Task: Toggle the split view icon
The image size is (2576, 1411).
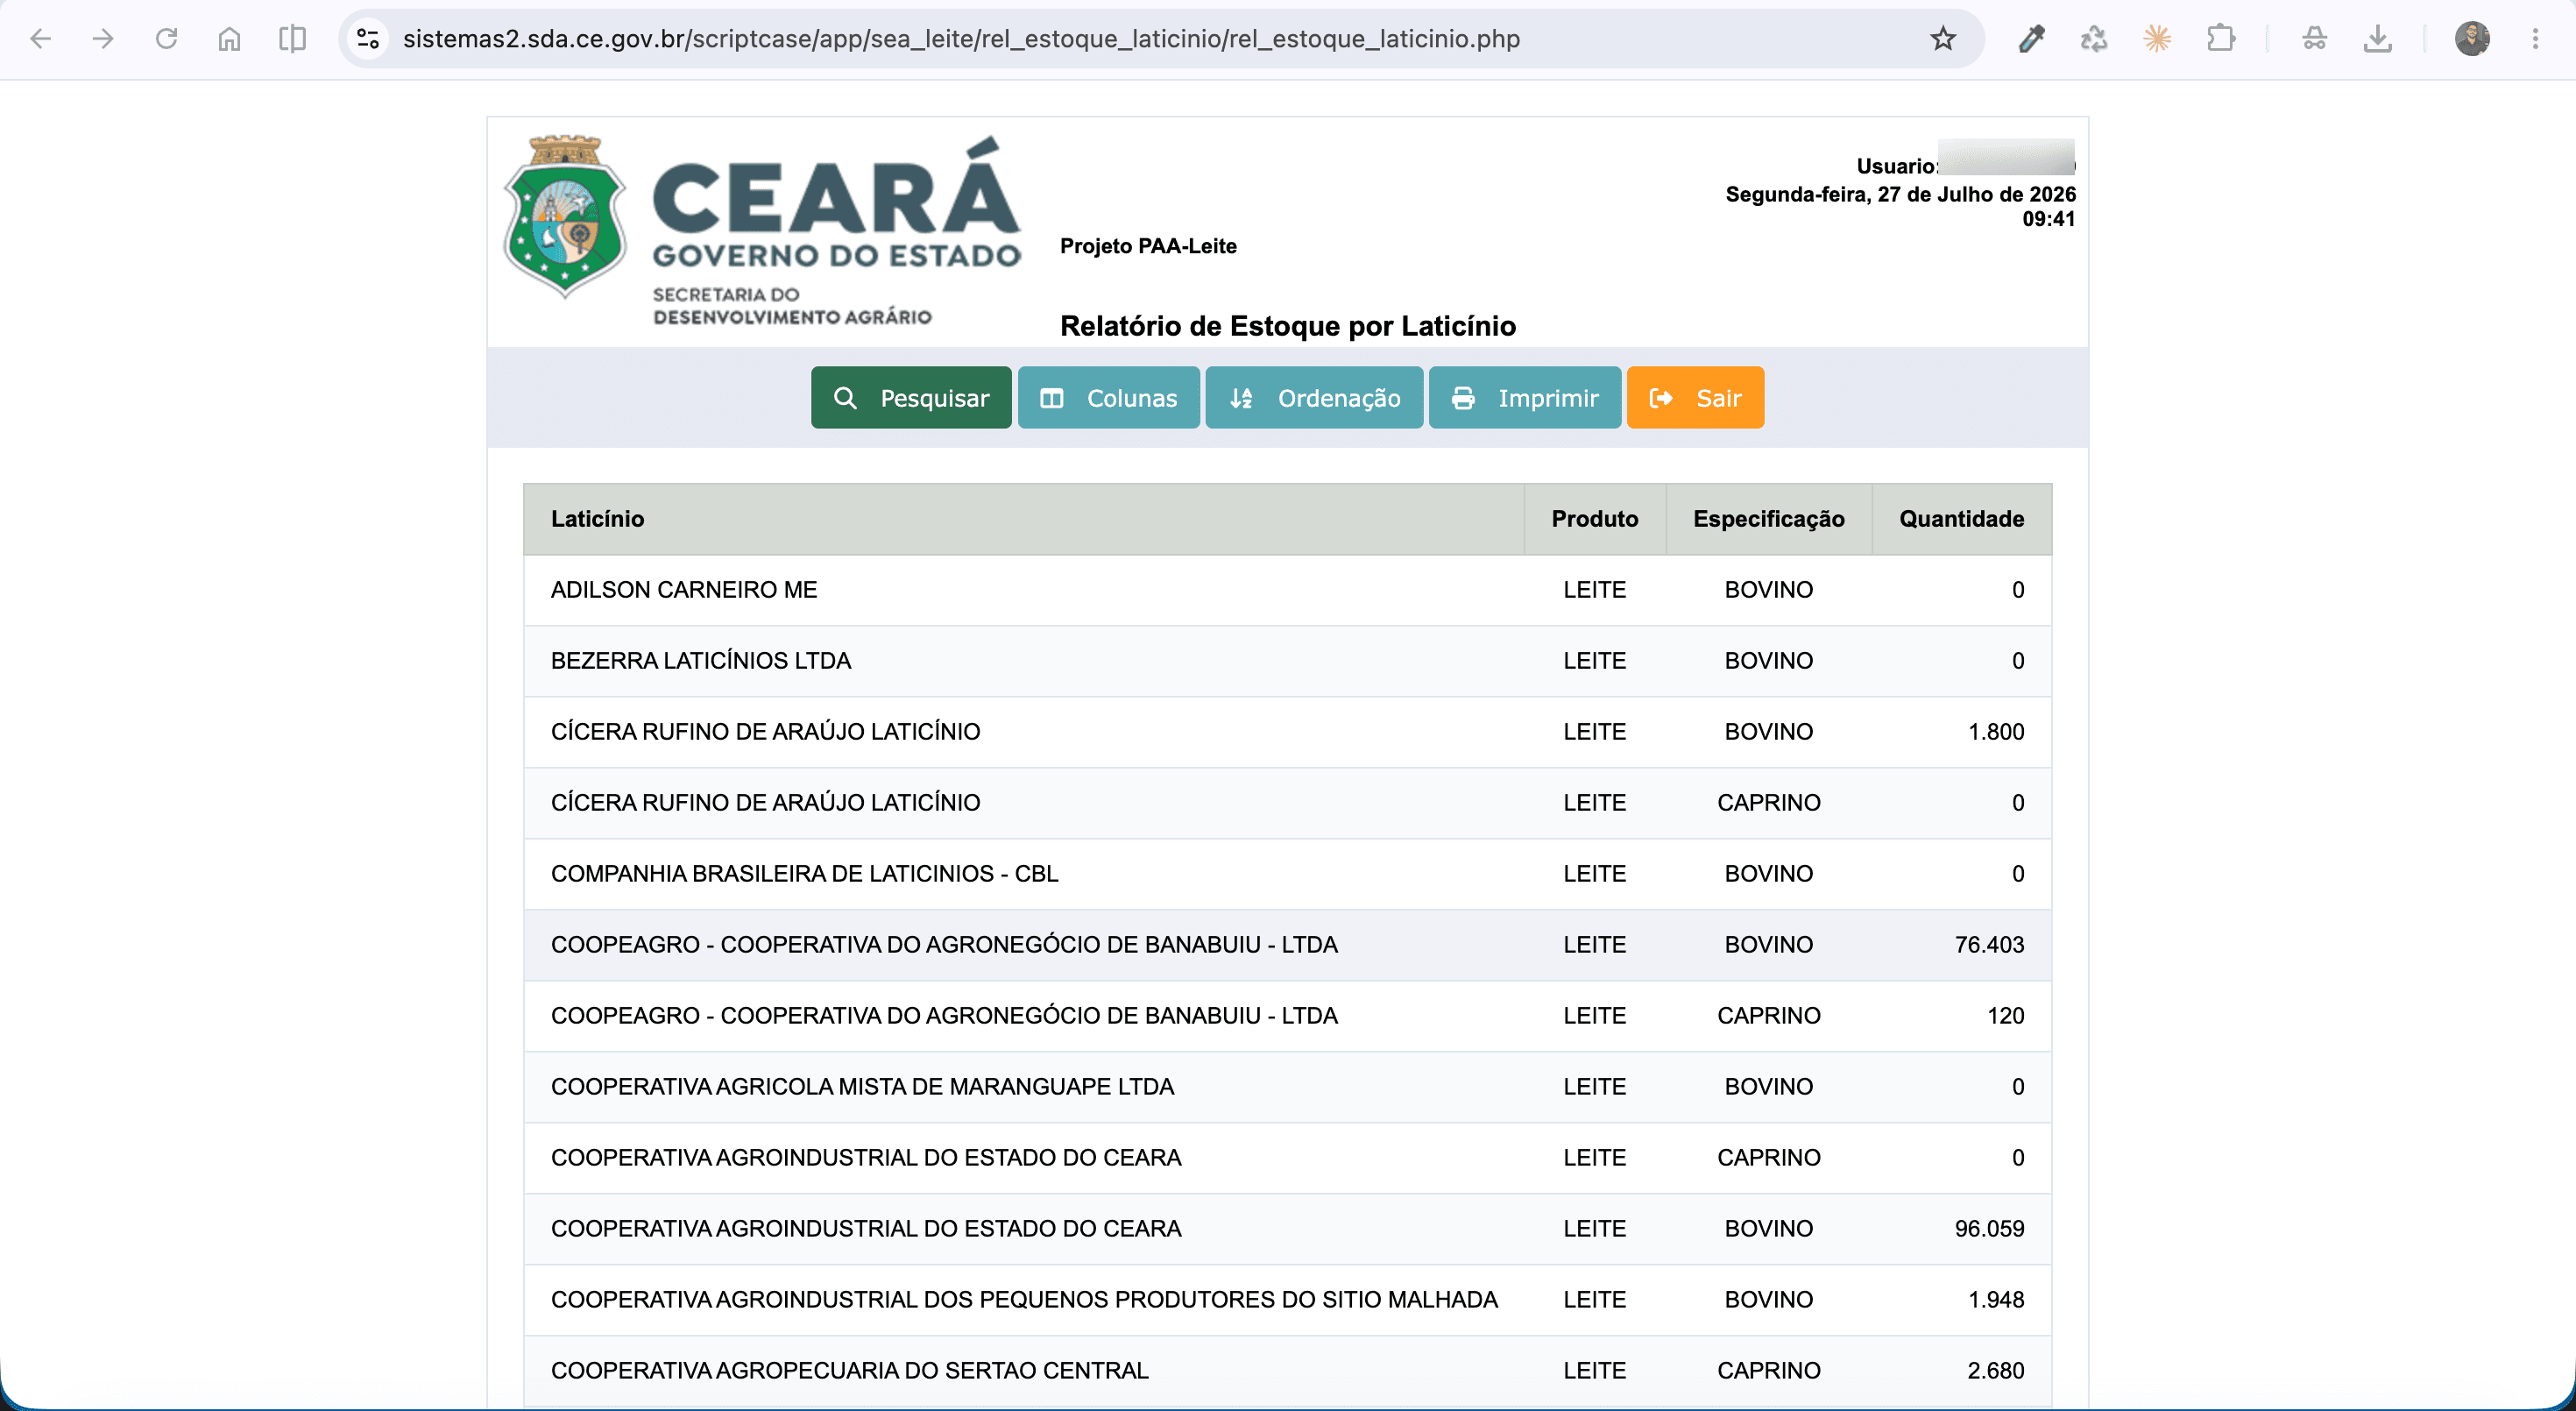Action: (292, 39)
